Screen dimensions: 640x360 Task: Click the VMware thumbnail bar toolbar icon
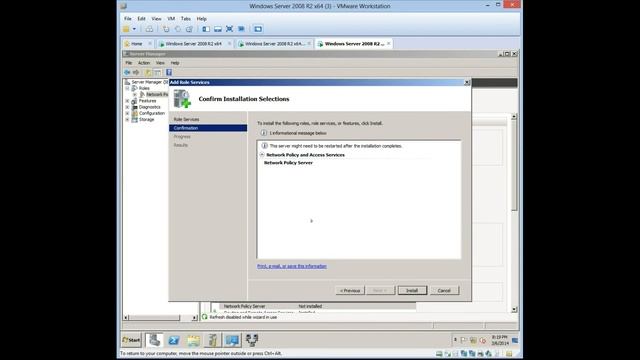(x=218, y=29)
